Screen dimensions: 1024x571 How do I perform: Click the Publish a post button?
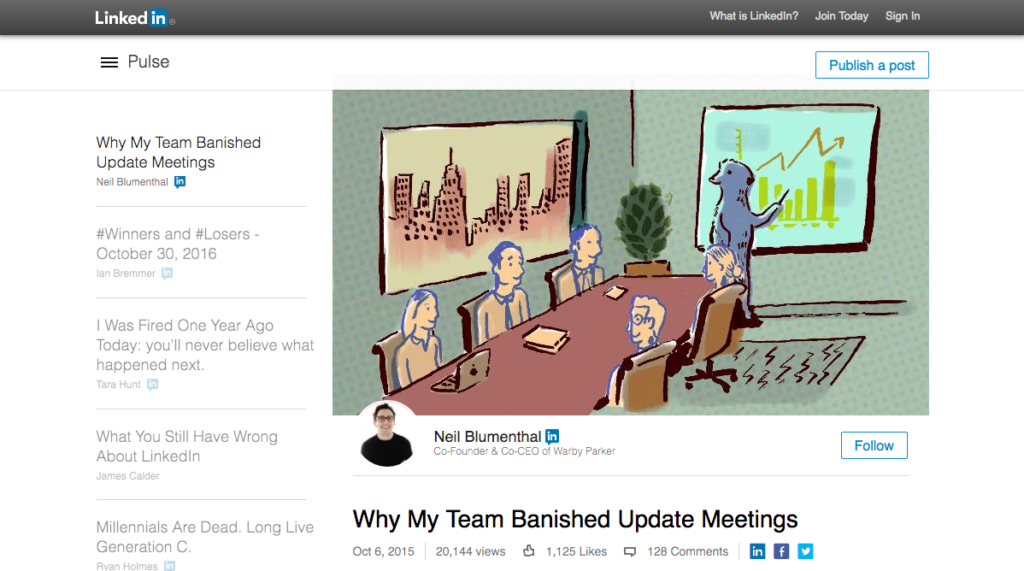coord(872,65)
